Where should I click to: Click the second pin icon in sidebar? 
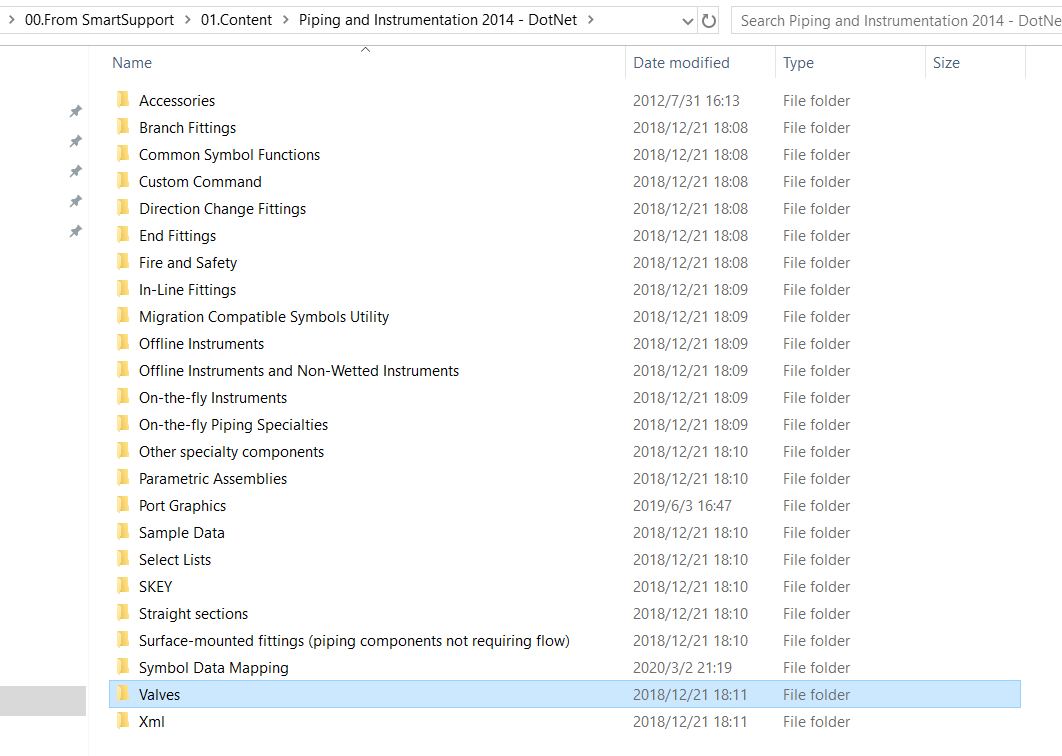point(76,141)
